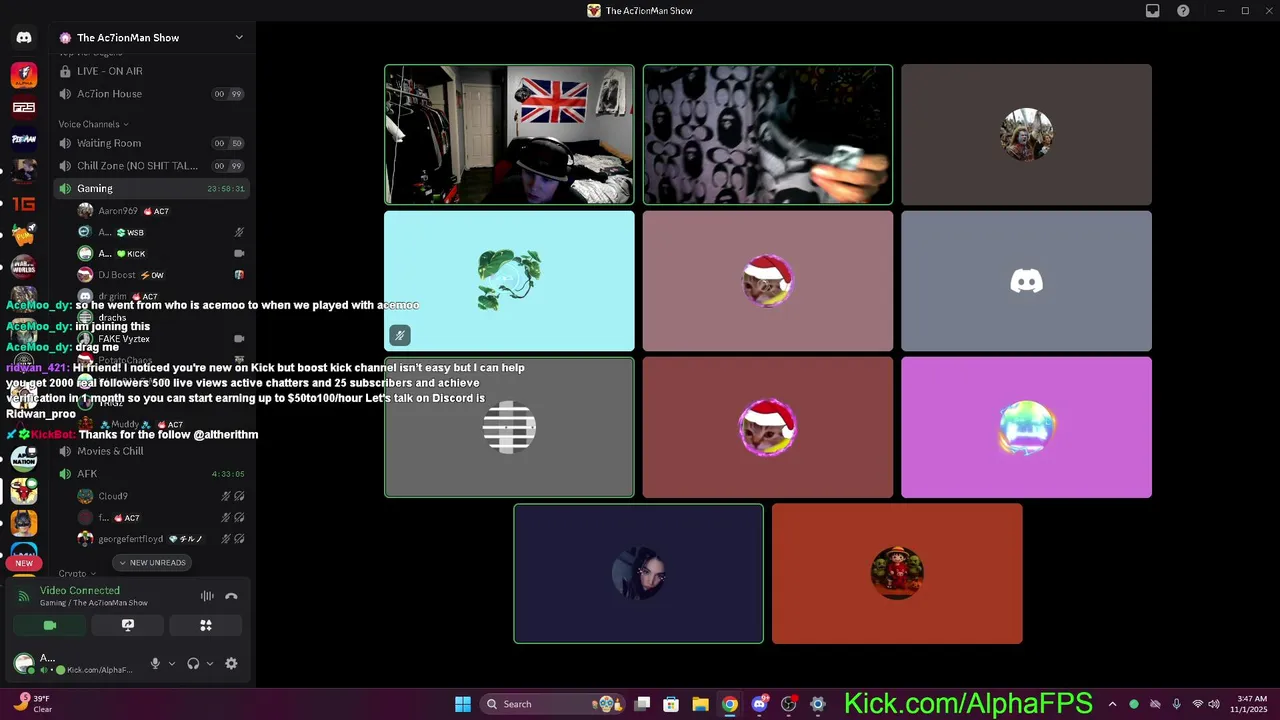Image resolution: width=1280 pixels, height=720 pixels.
Task: Open the Batman avatar server icon
Action: click(x=24, y=523)
